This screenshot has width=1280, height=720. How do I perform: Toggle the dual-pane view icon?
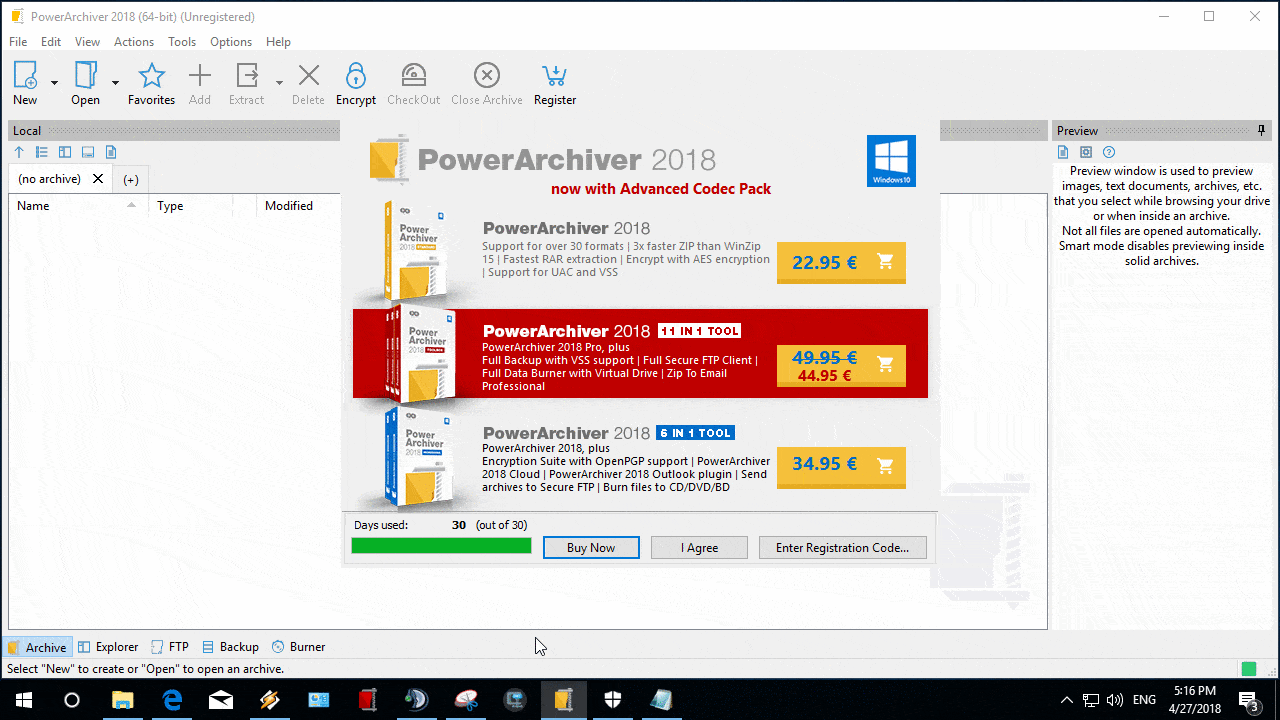click(x=64, y=151)
